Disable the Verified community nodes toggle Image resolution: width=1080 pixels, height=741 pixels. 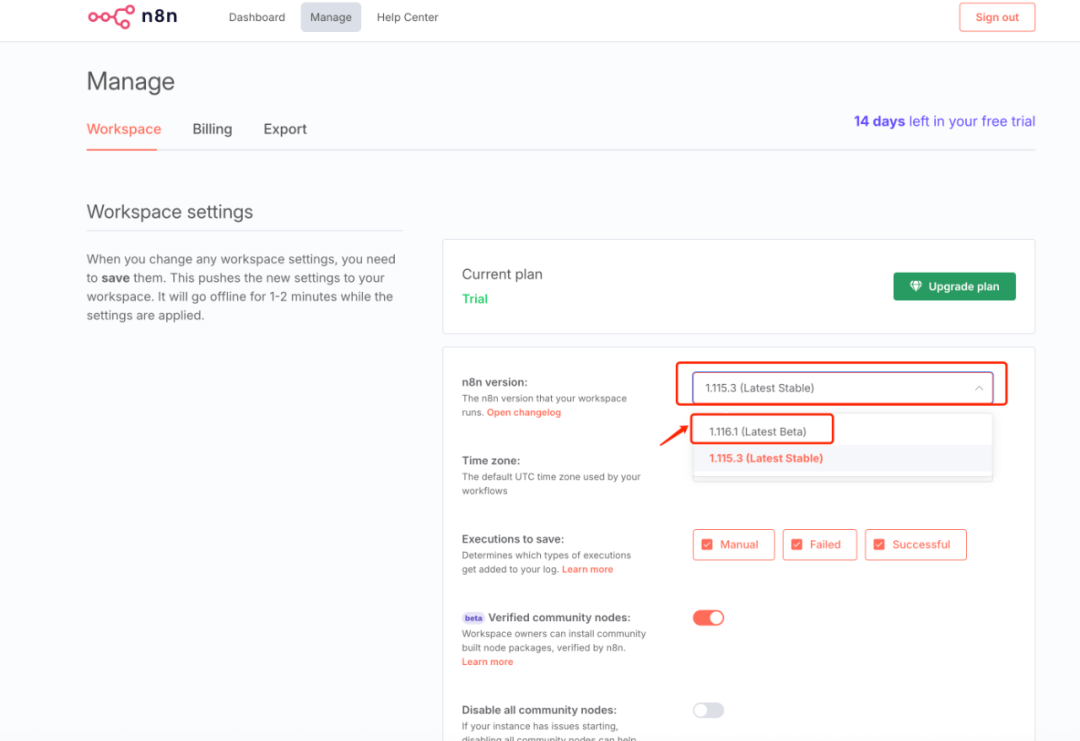click(x=708, y=618)
